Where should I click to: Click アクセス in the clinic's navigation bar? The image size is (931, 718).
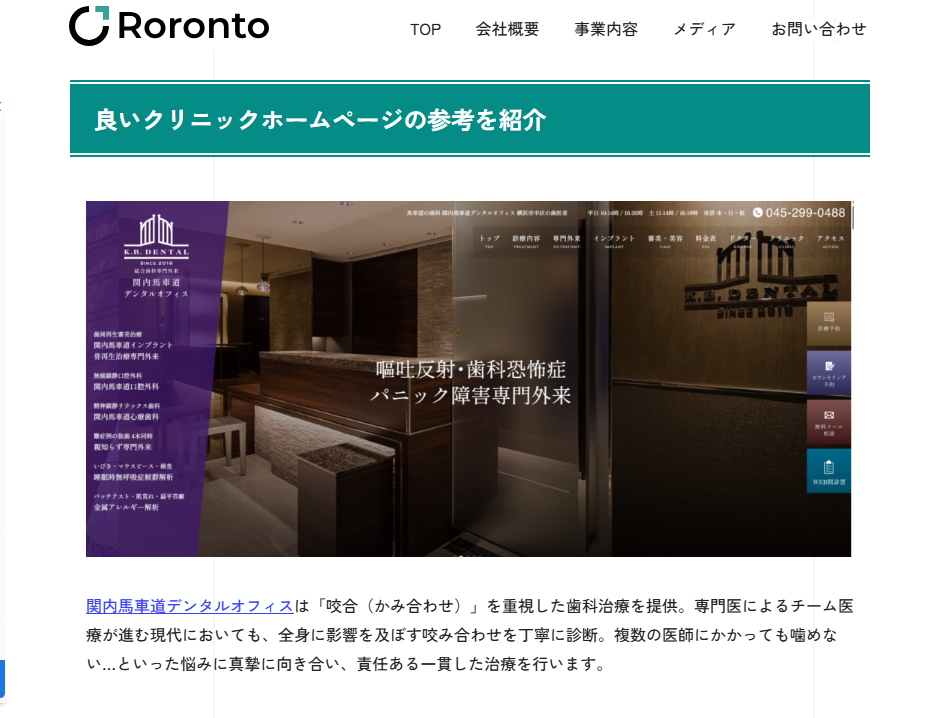click(x=830, y=240)
